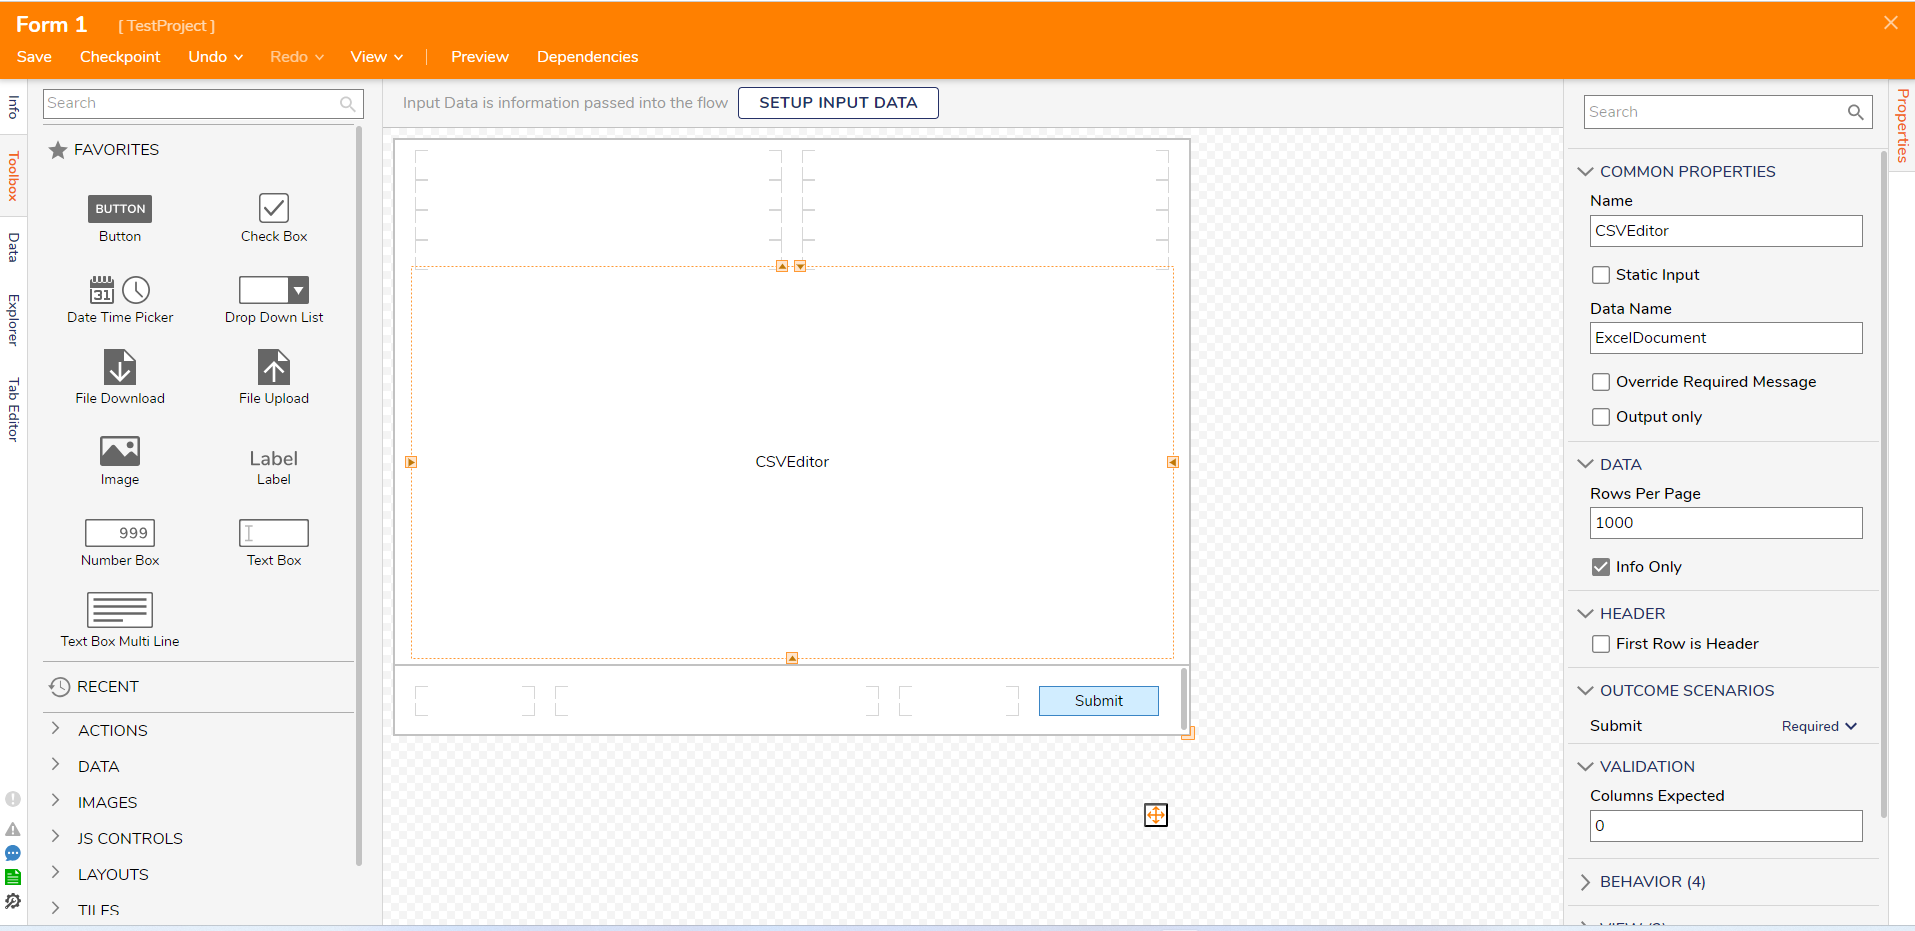
Task: Expand the Layouts toolbox category
Action: tap(56, 873)
